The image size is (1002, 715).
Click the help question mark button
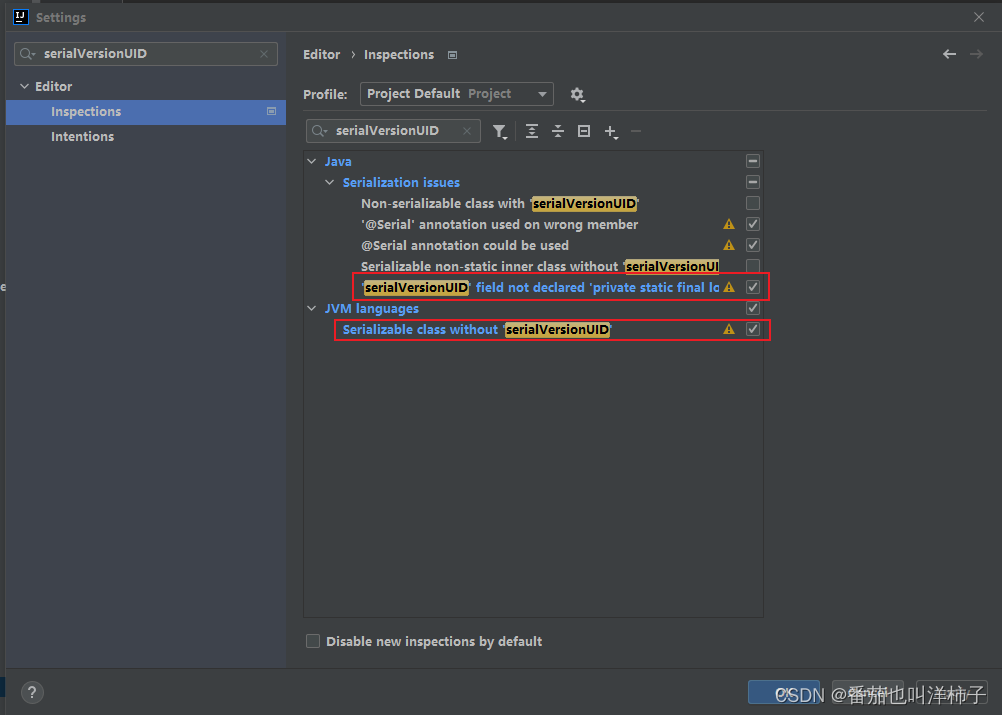click(x=32, y=692)
